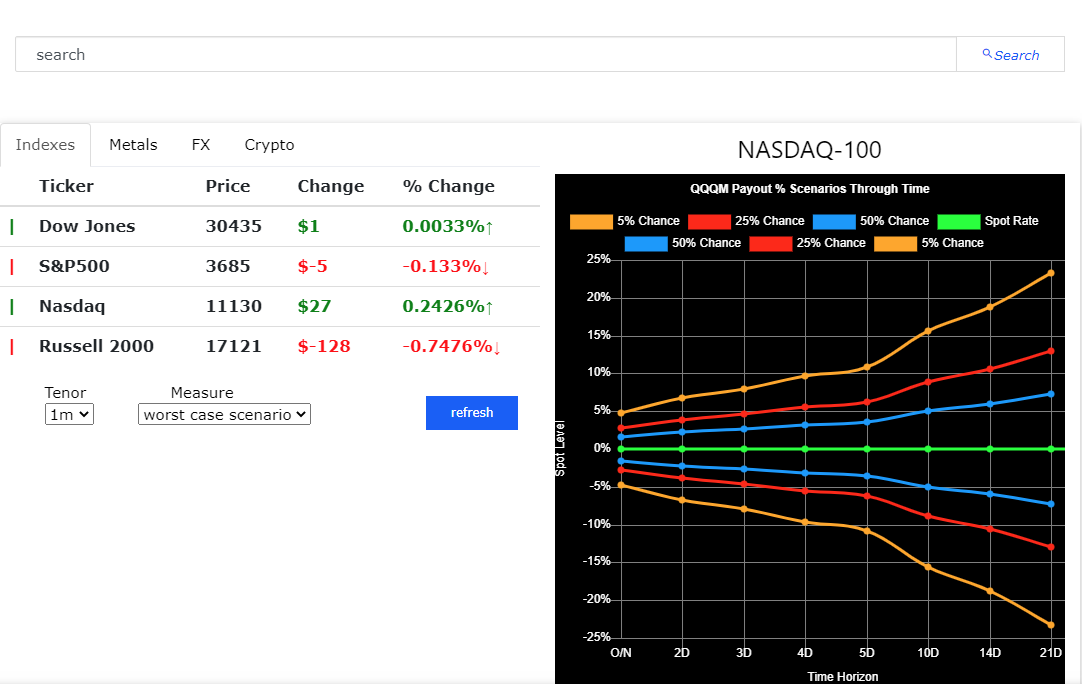Click the Price column header
The width and height of the screenshot is (1082, 692).
coord(228,186)
